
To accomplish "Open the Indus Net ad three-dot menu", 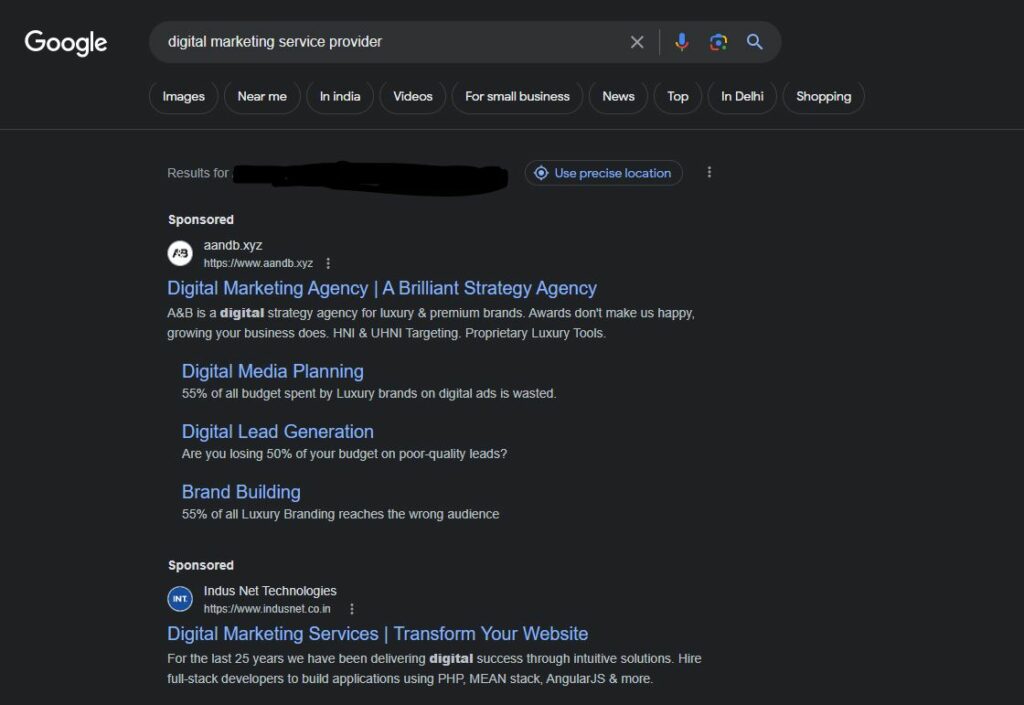I will (x=351, y=609).
